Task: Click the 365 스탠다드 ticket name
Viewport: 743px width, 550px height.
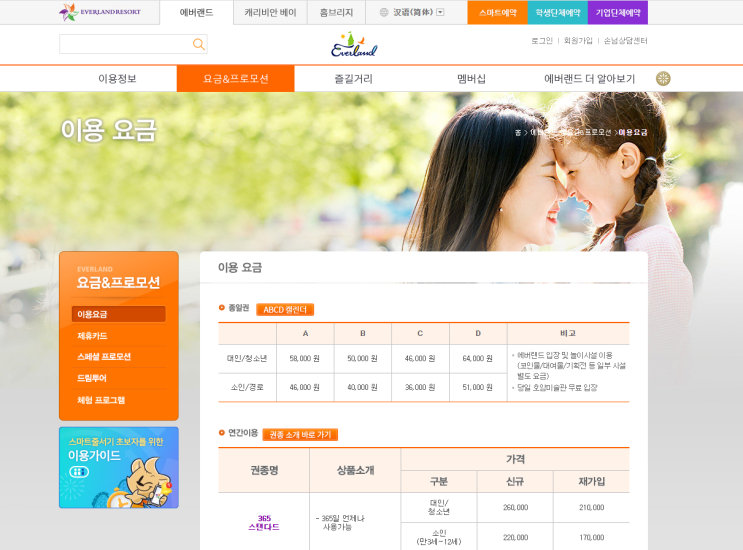Action: click(x=264, y=523)
